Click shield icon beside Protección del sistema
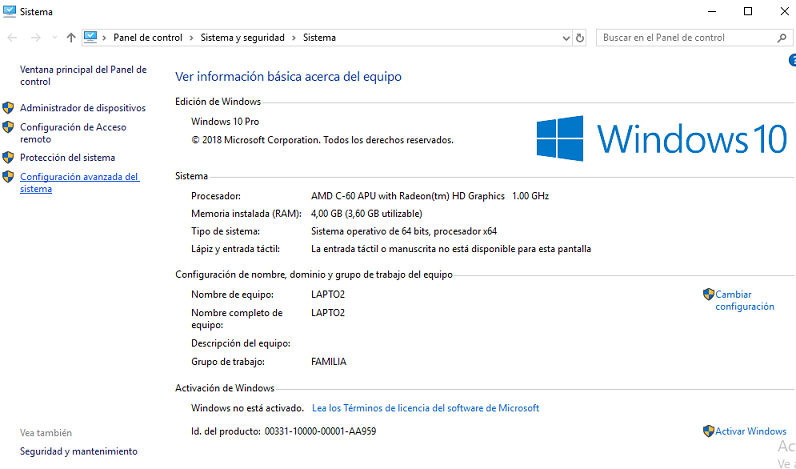This screenshot has width=796, height=469. click(x=8, y=157)
